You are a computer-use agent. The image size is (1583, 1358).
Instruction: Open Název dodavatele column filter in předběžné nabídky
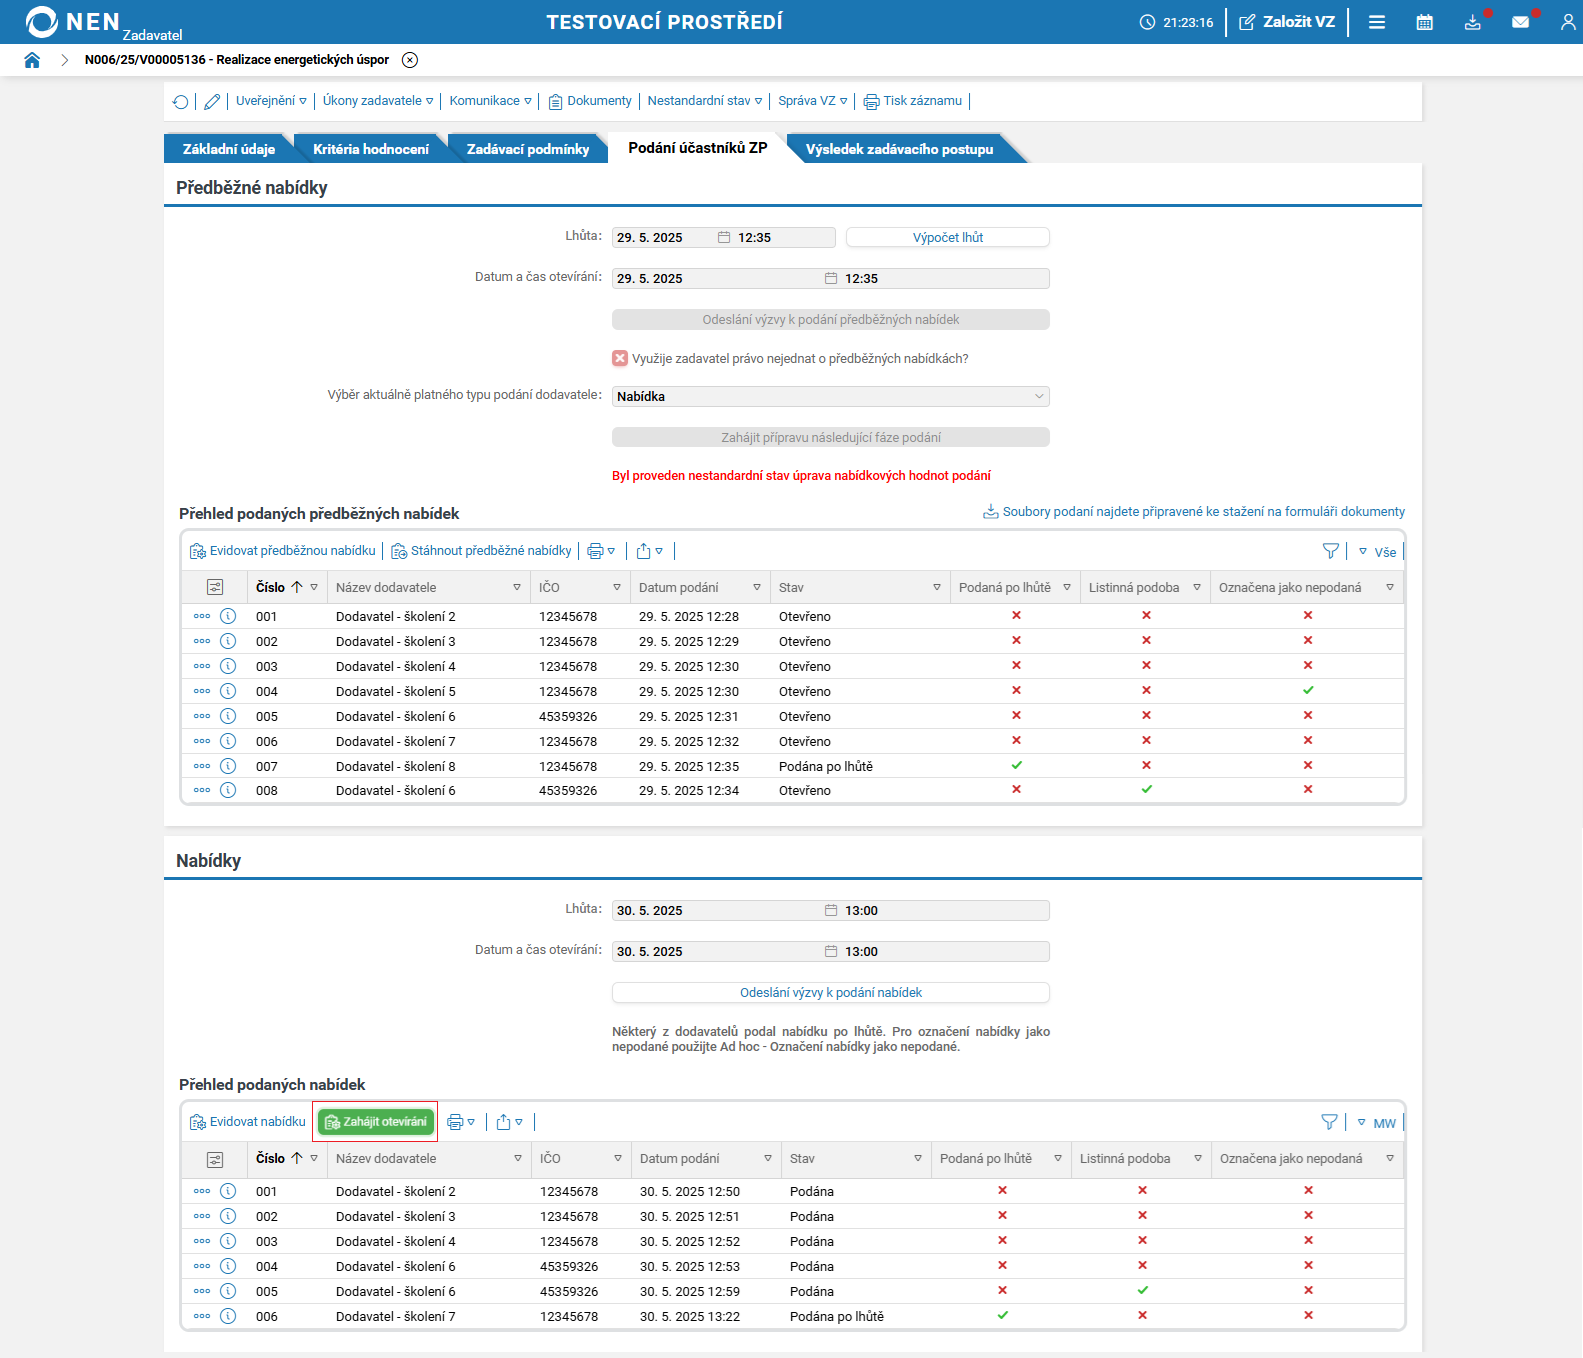[x=517, y=587]
